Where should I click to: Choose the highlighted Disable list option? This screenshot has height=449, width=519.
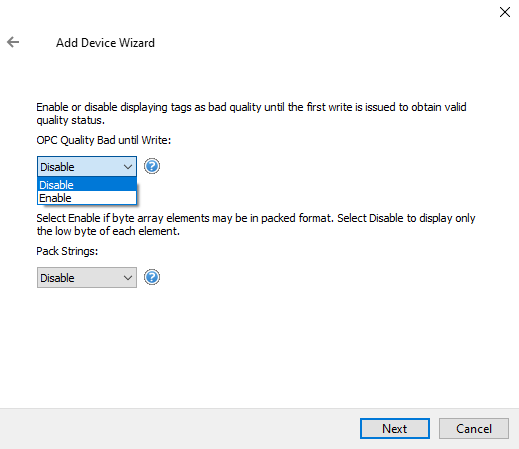point(87,185)
